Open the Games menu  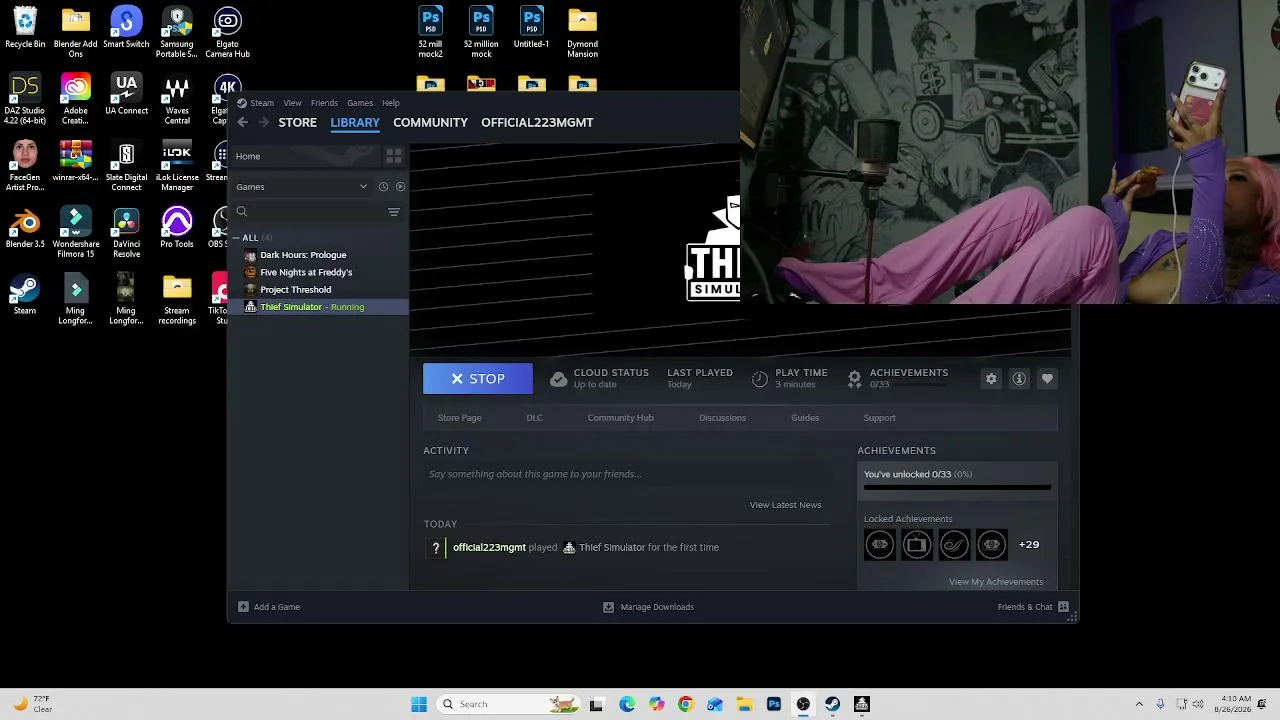click(360, 103)
